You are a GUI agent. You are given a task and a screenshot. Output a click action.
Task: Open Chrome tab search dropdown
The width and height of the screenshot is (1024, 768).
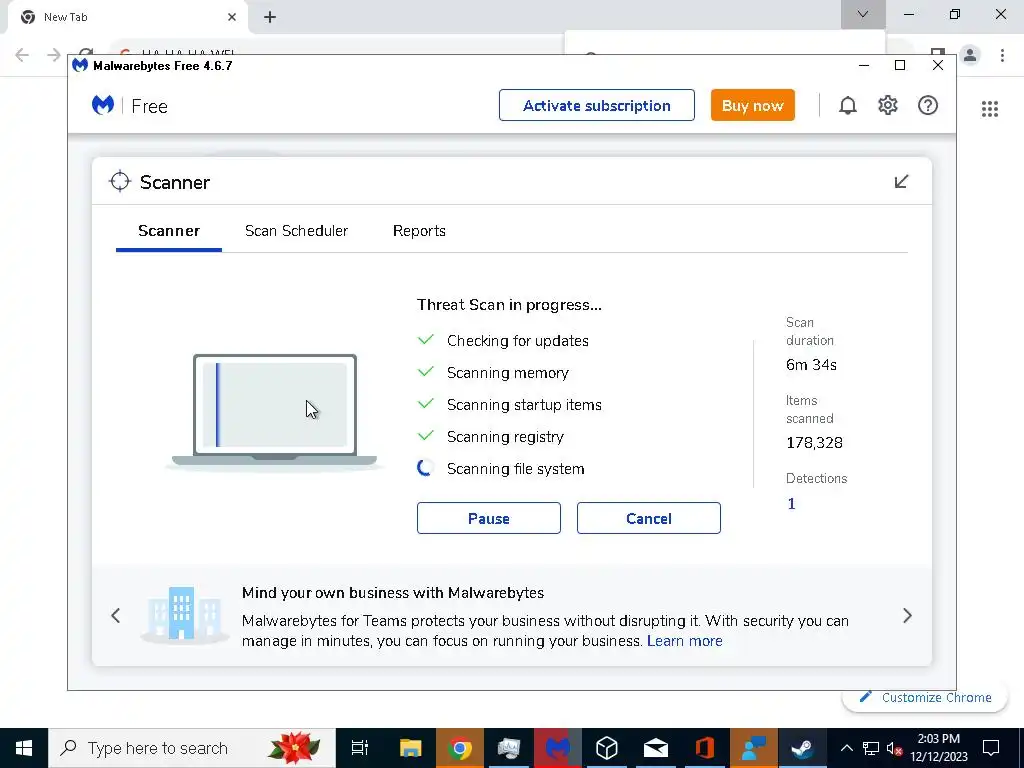pyautogui.click(x=863, y=14)
